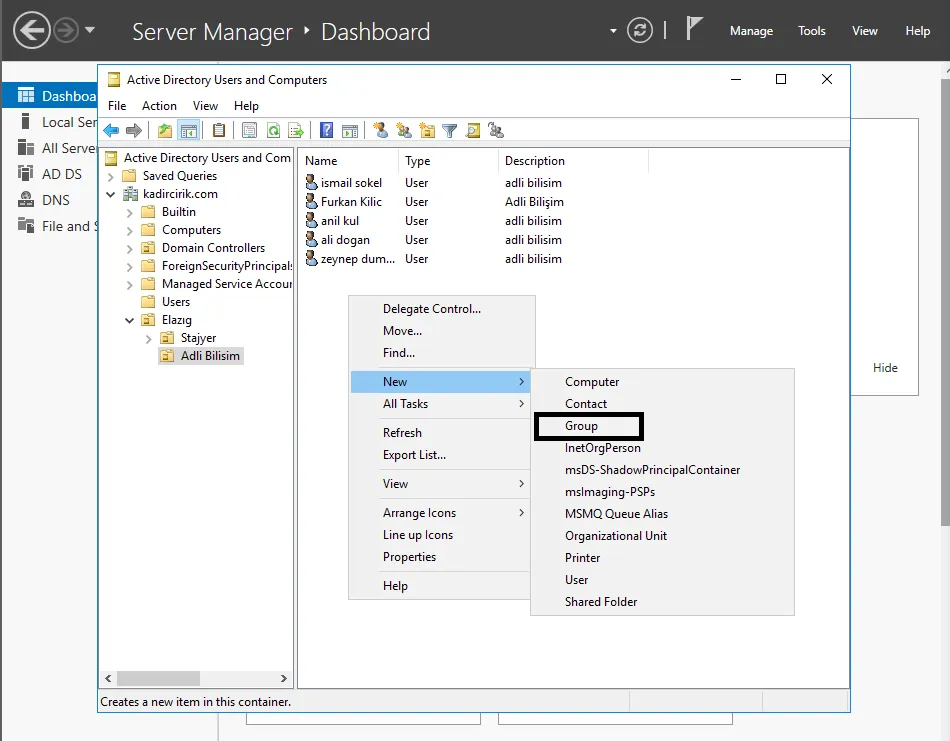The height and width of the screenshot is (741, 950).
Task: Click Find objects magnifier icon
Action: 473,130
